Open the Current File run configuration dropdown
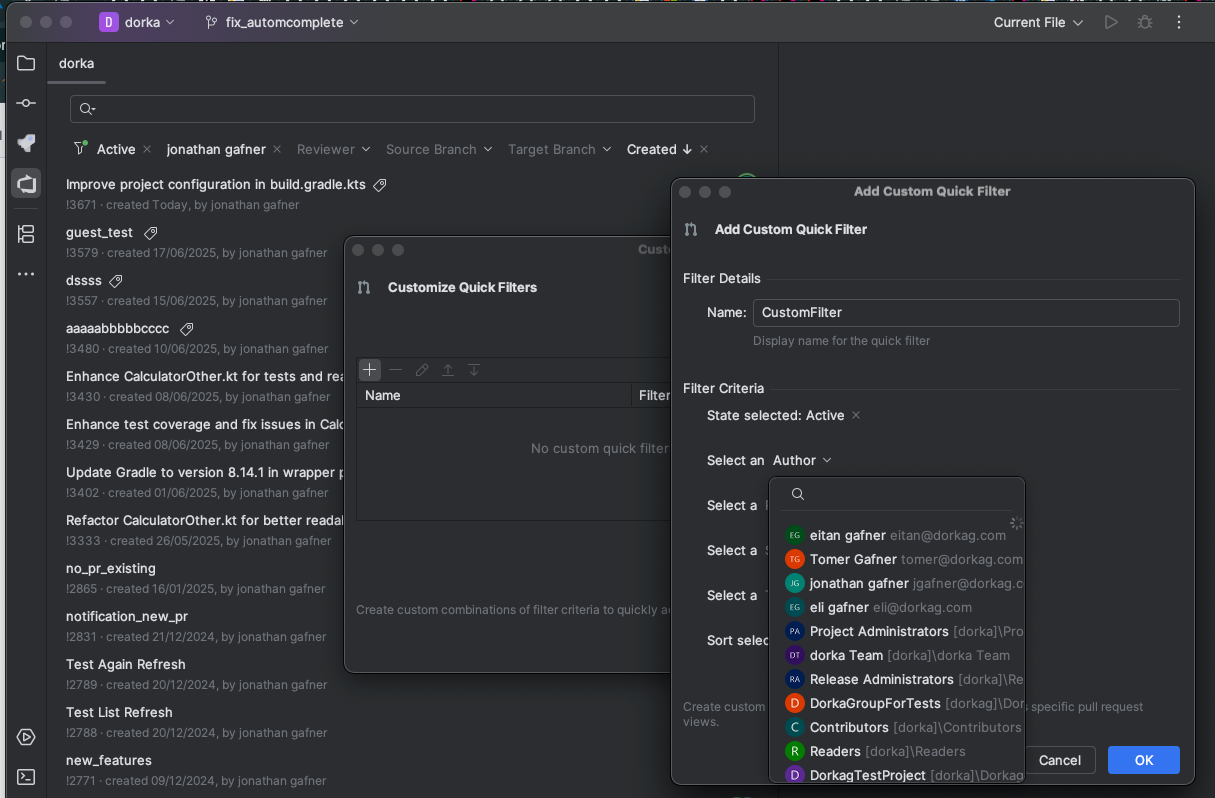 point(1038,22)
